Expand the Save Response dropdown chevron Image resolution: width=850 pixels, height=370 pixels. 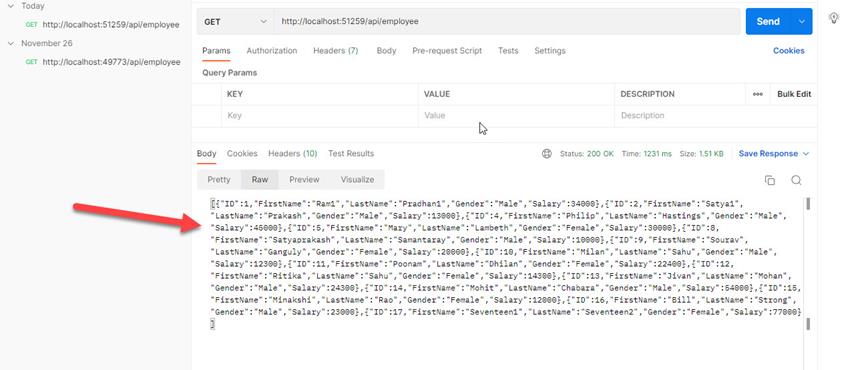(806, 154)
